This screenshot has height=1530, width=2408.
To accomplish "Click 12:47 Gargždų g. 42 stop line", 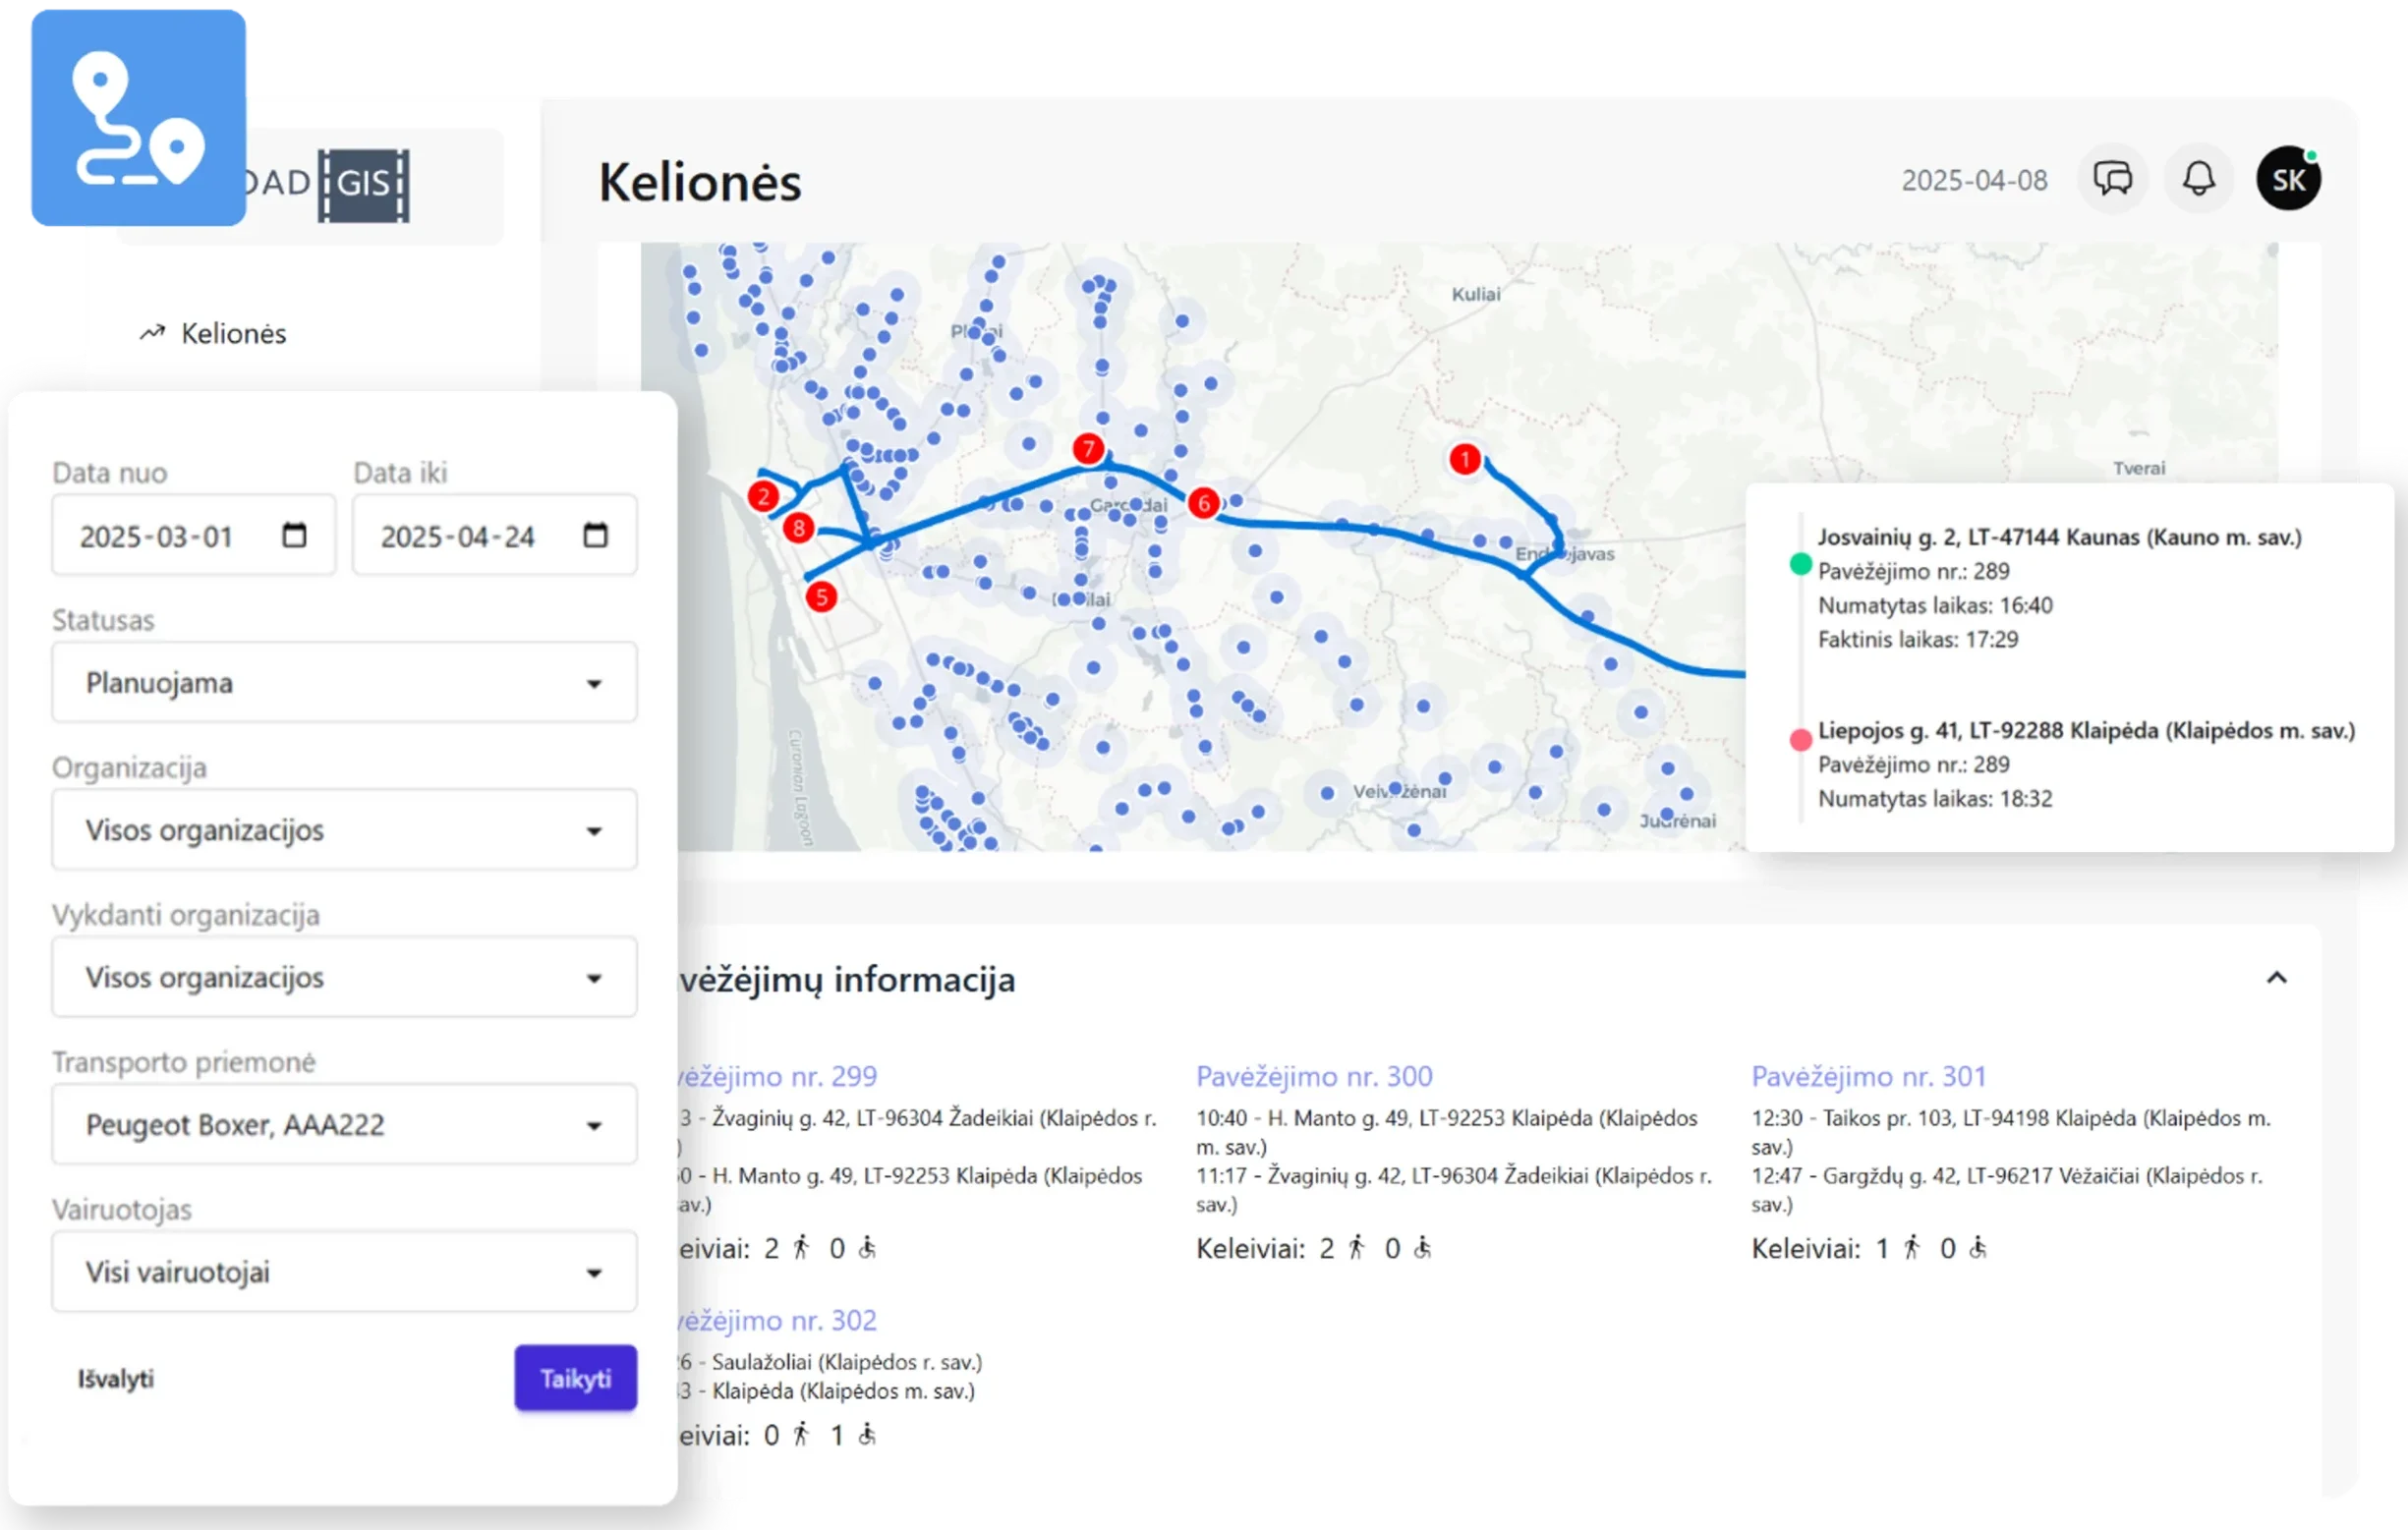I will (2006, 1190).
